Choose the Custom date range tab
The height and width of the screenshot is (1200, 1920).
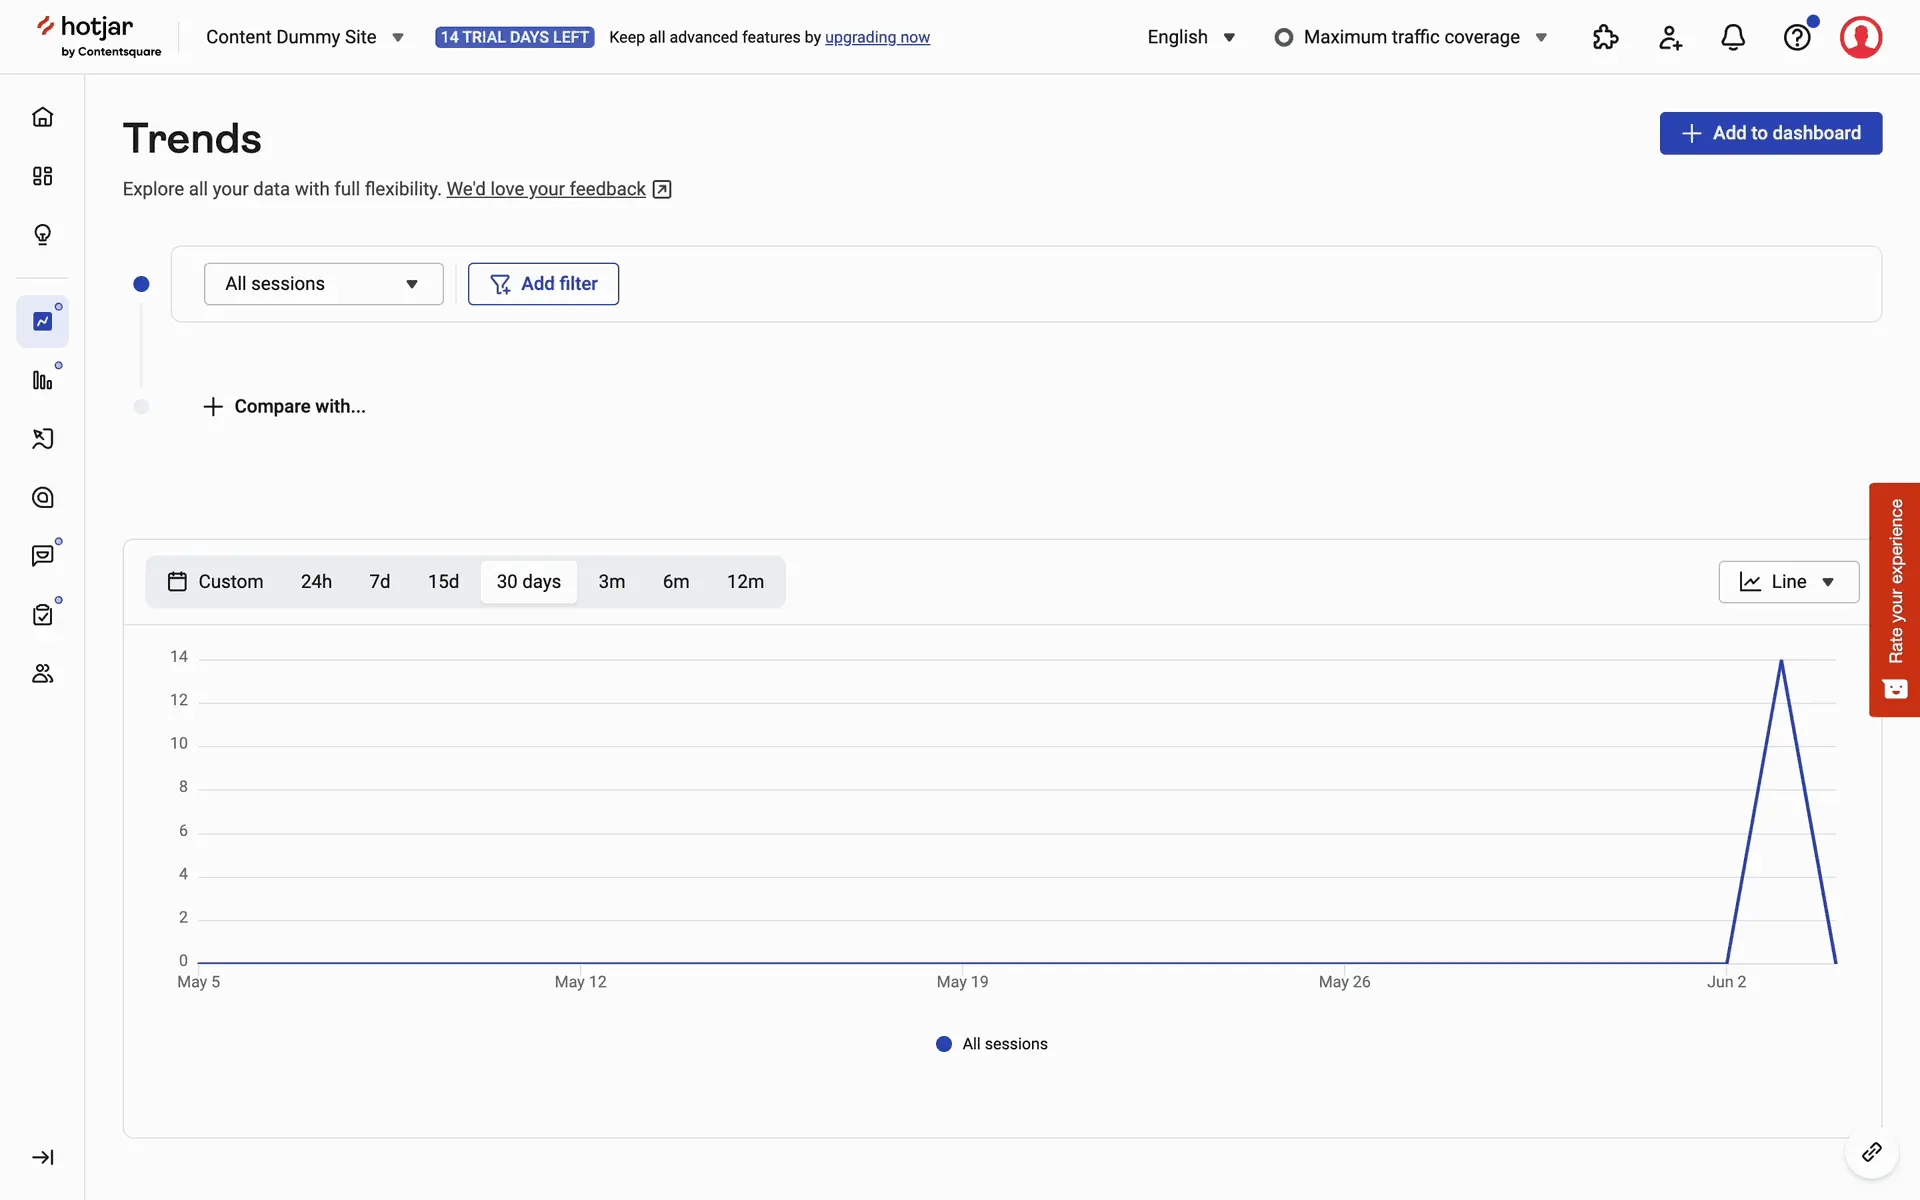[x=216, y=582]
